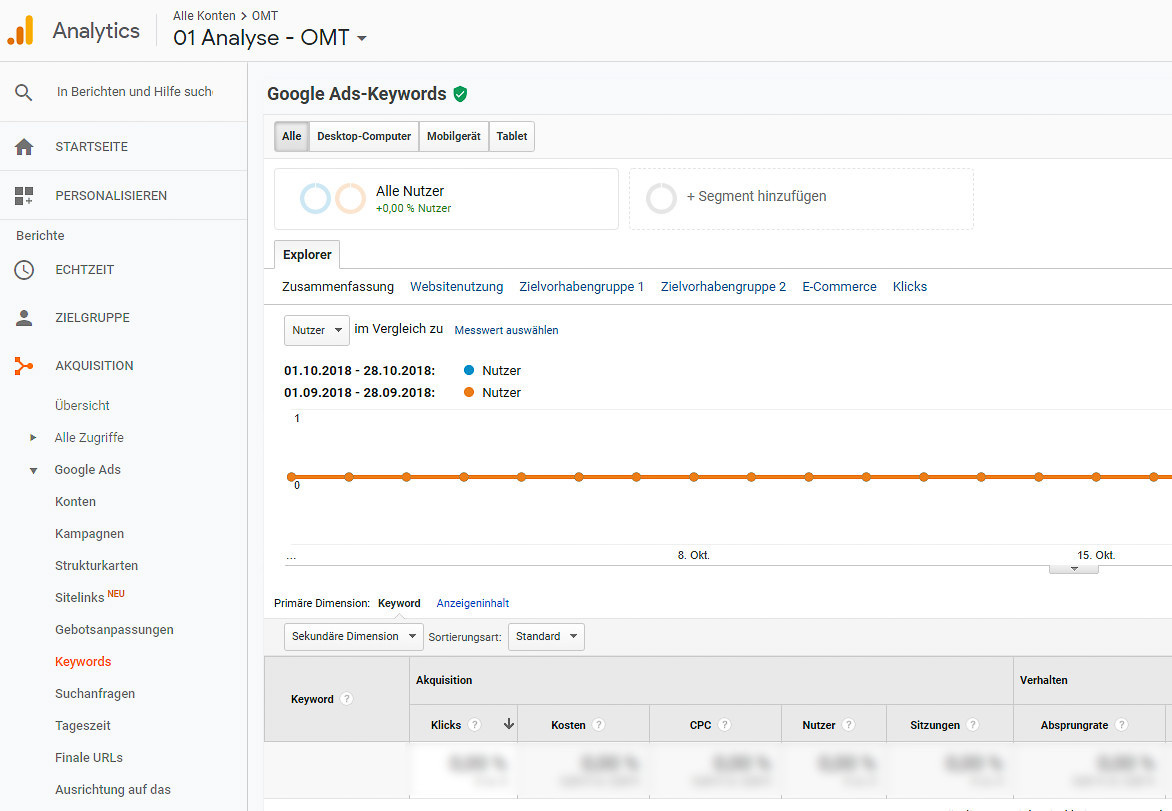This screenshot has width=1172, height=811.
Task: Open Echtzeit reports via clock icon
Action: [24, 270]
